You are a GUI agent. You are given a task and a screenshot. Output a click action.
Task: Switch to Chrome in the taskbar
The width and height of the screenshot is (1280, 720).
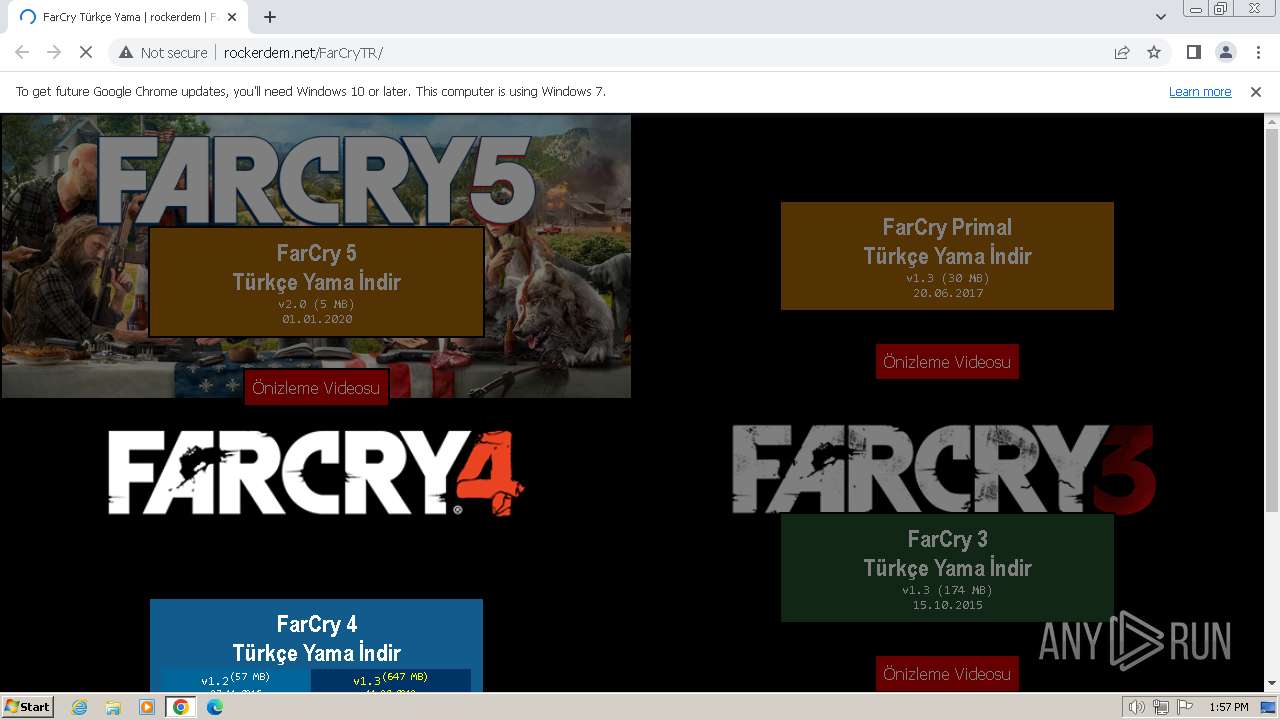181,707
